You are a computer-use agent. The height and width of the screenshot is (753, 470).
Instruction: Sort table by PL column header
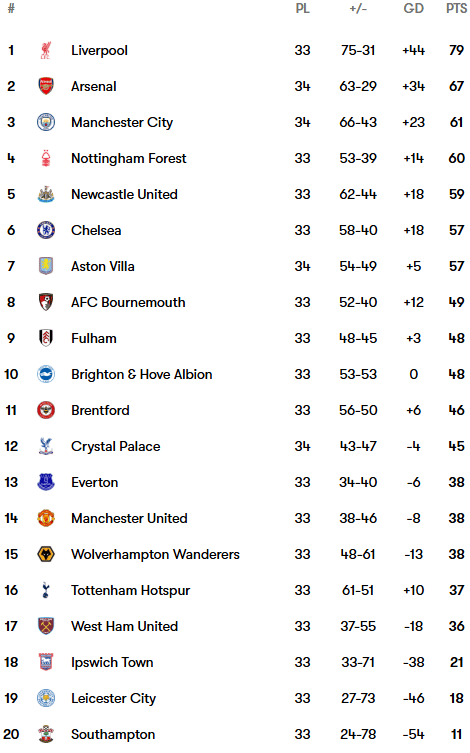pyautogui.click(x=302, y=9)
